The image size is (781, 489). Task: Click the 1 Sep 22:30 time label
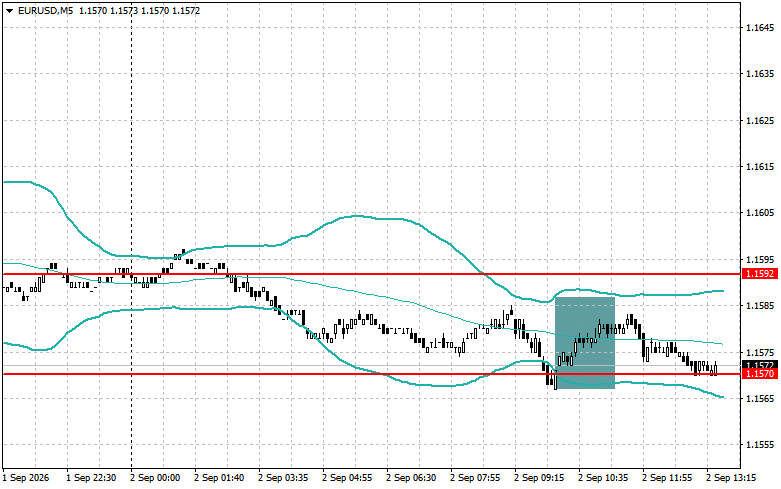click(x=91, y=478)
